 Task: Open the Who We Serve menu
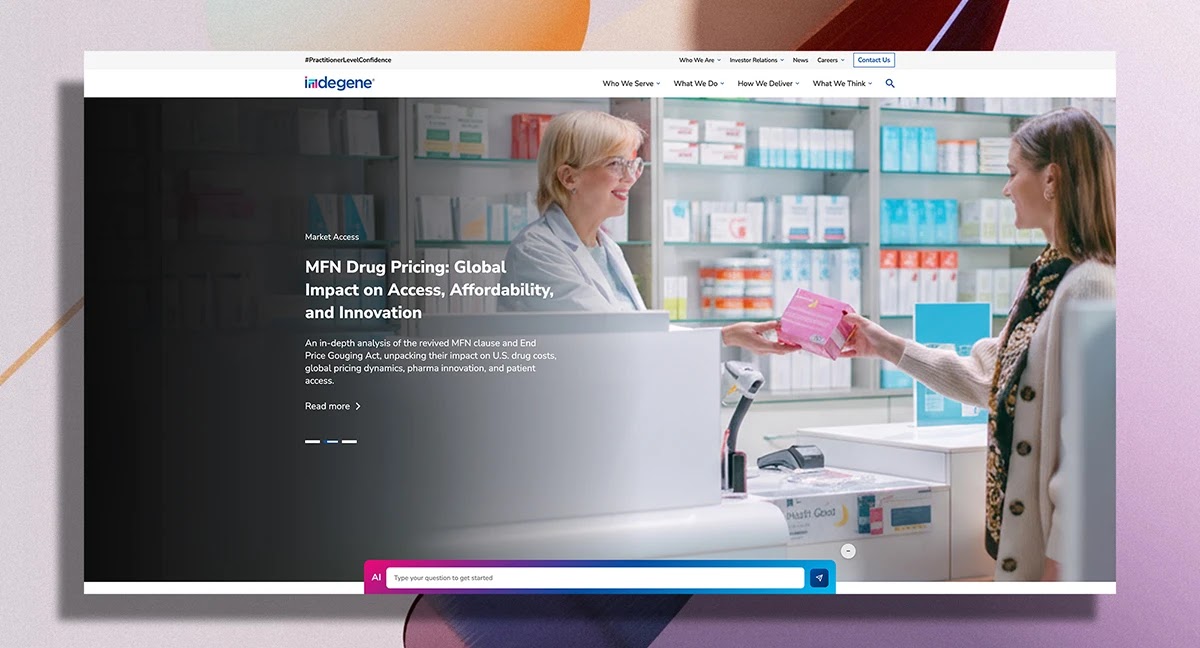631,84
